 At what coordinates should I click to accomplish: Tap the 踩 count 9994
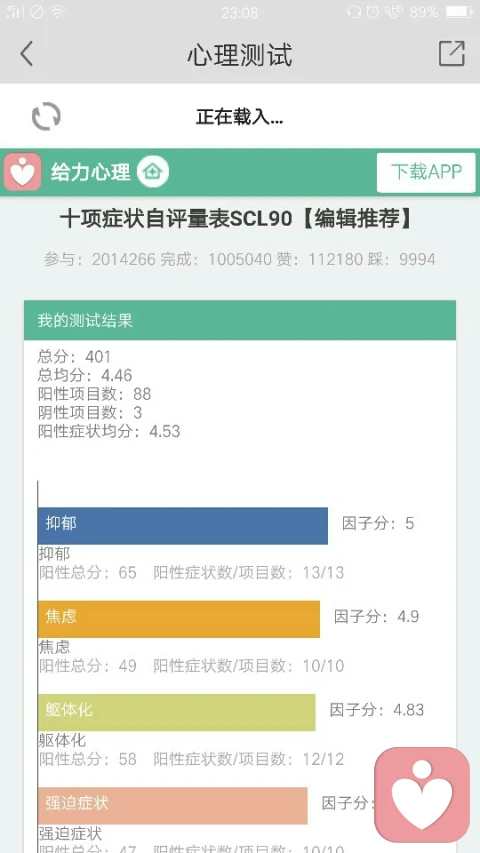[417, 259]
